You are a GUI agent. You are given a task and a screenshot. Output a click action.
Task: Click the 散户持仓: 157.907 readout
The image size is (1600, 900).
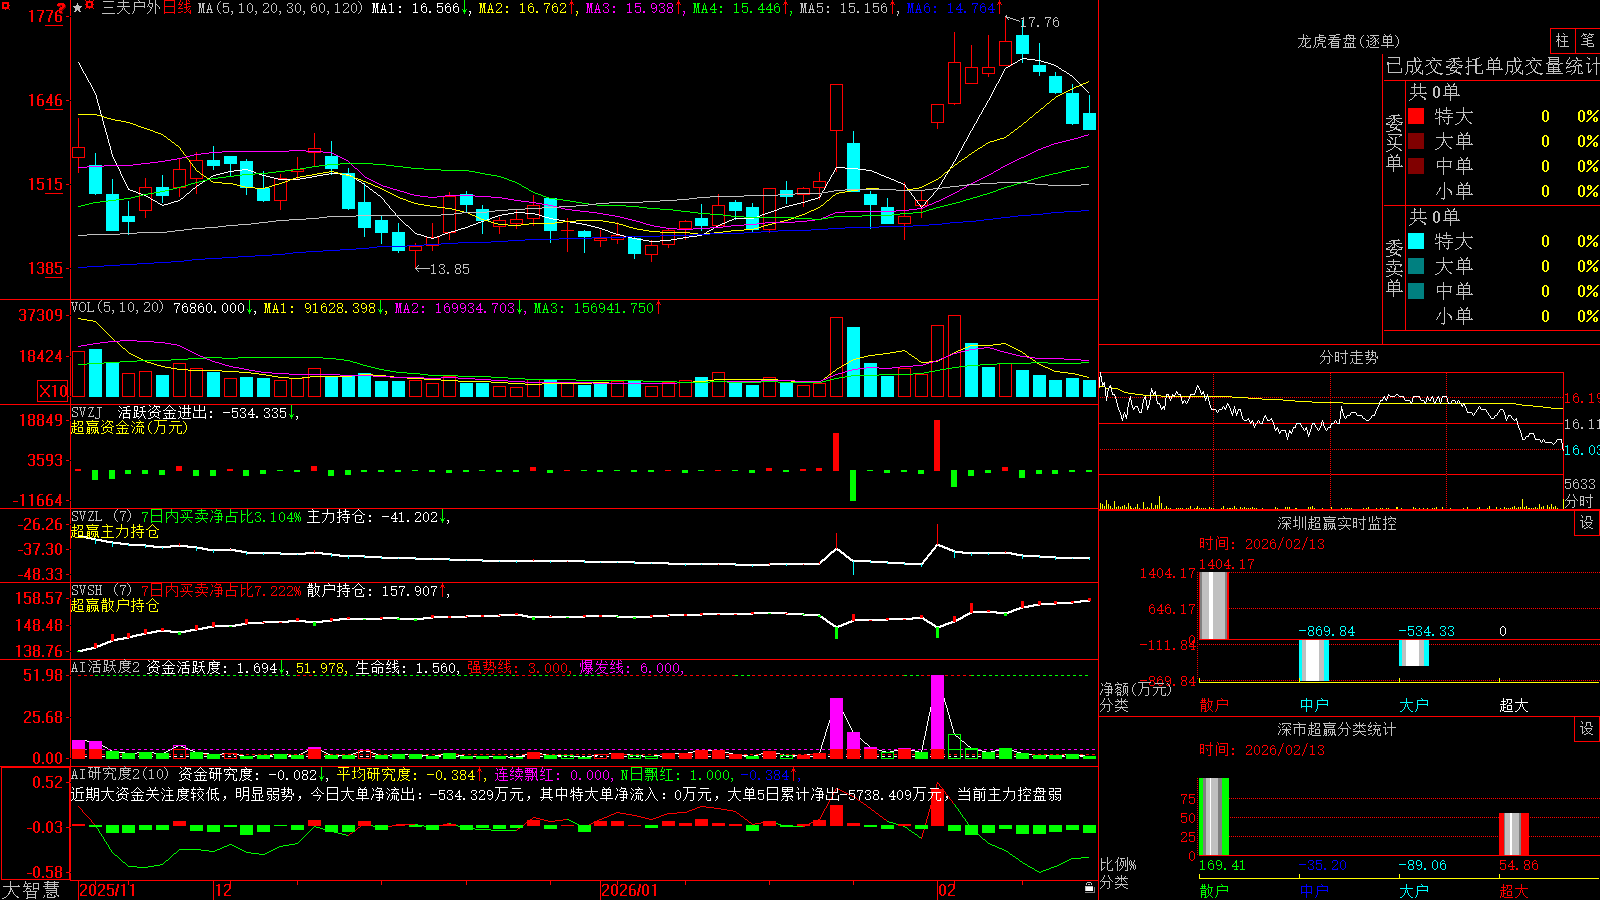373,591
